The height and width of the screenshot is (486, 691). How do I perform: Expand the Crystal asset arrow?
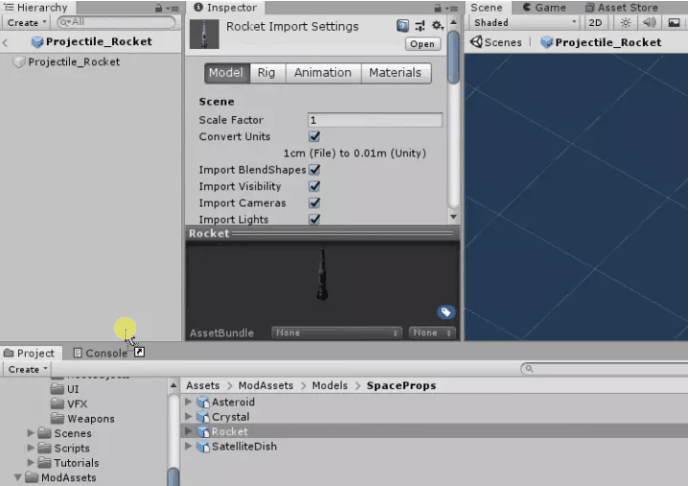pos(188,417)
